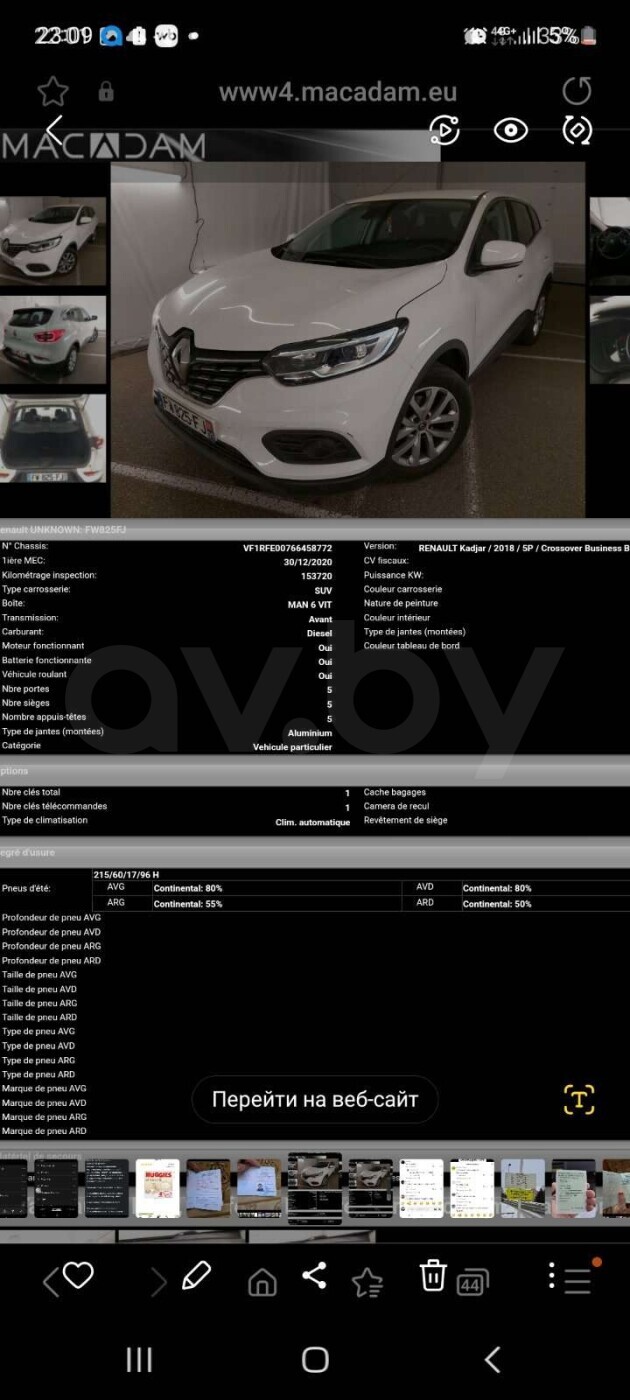Tap the Android back navigation button
This screenshot has width=630, height=1400.
click(x=492, y=1359)
